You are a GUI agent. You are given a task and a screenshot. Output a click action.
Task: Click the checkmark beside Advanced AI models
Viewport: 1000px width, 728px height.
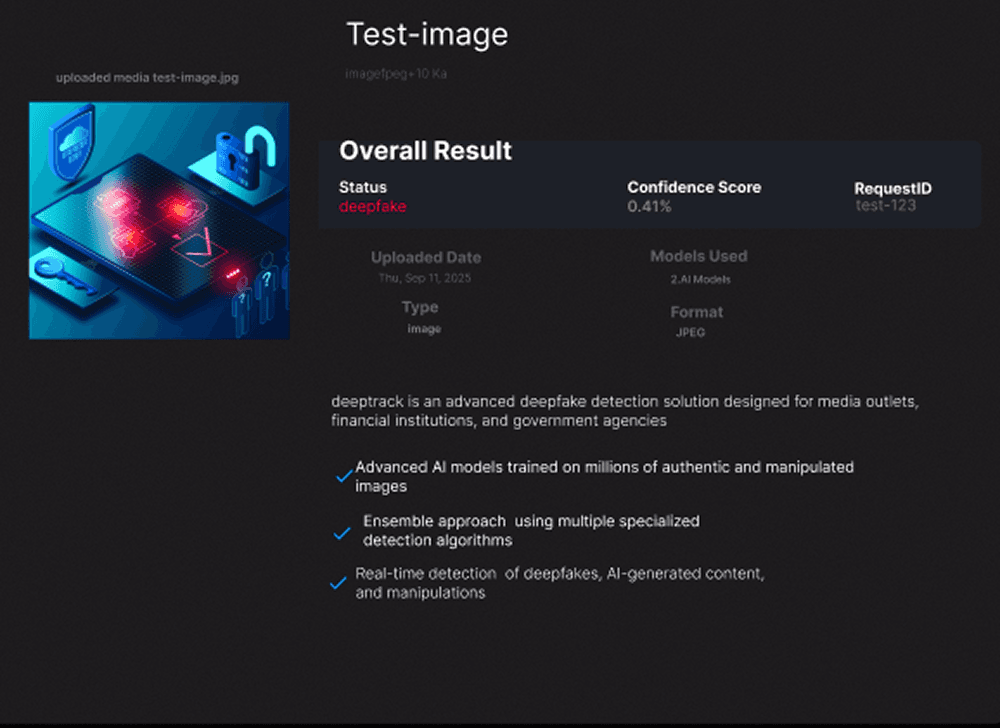(x=342, y=477)
